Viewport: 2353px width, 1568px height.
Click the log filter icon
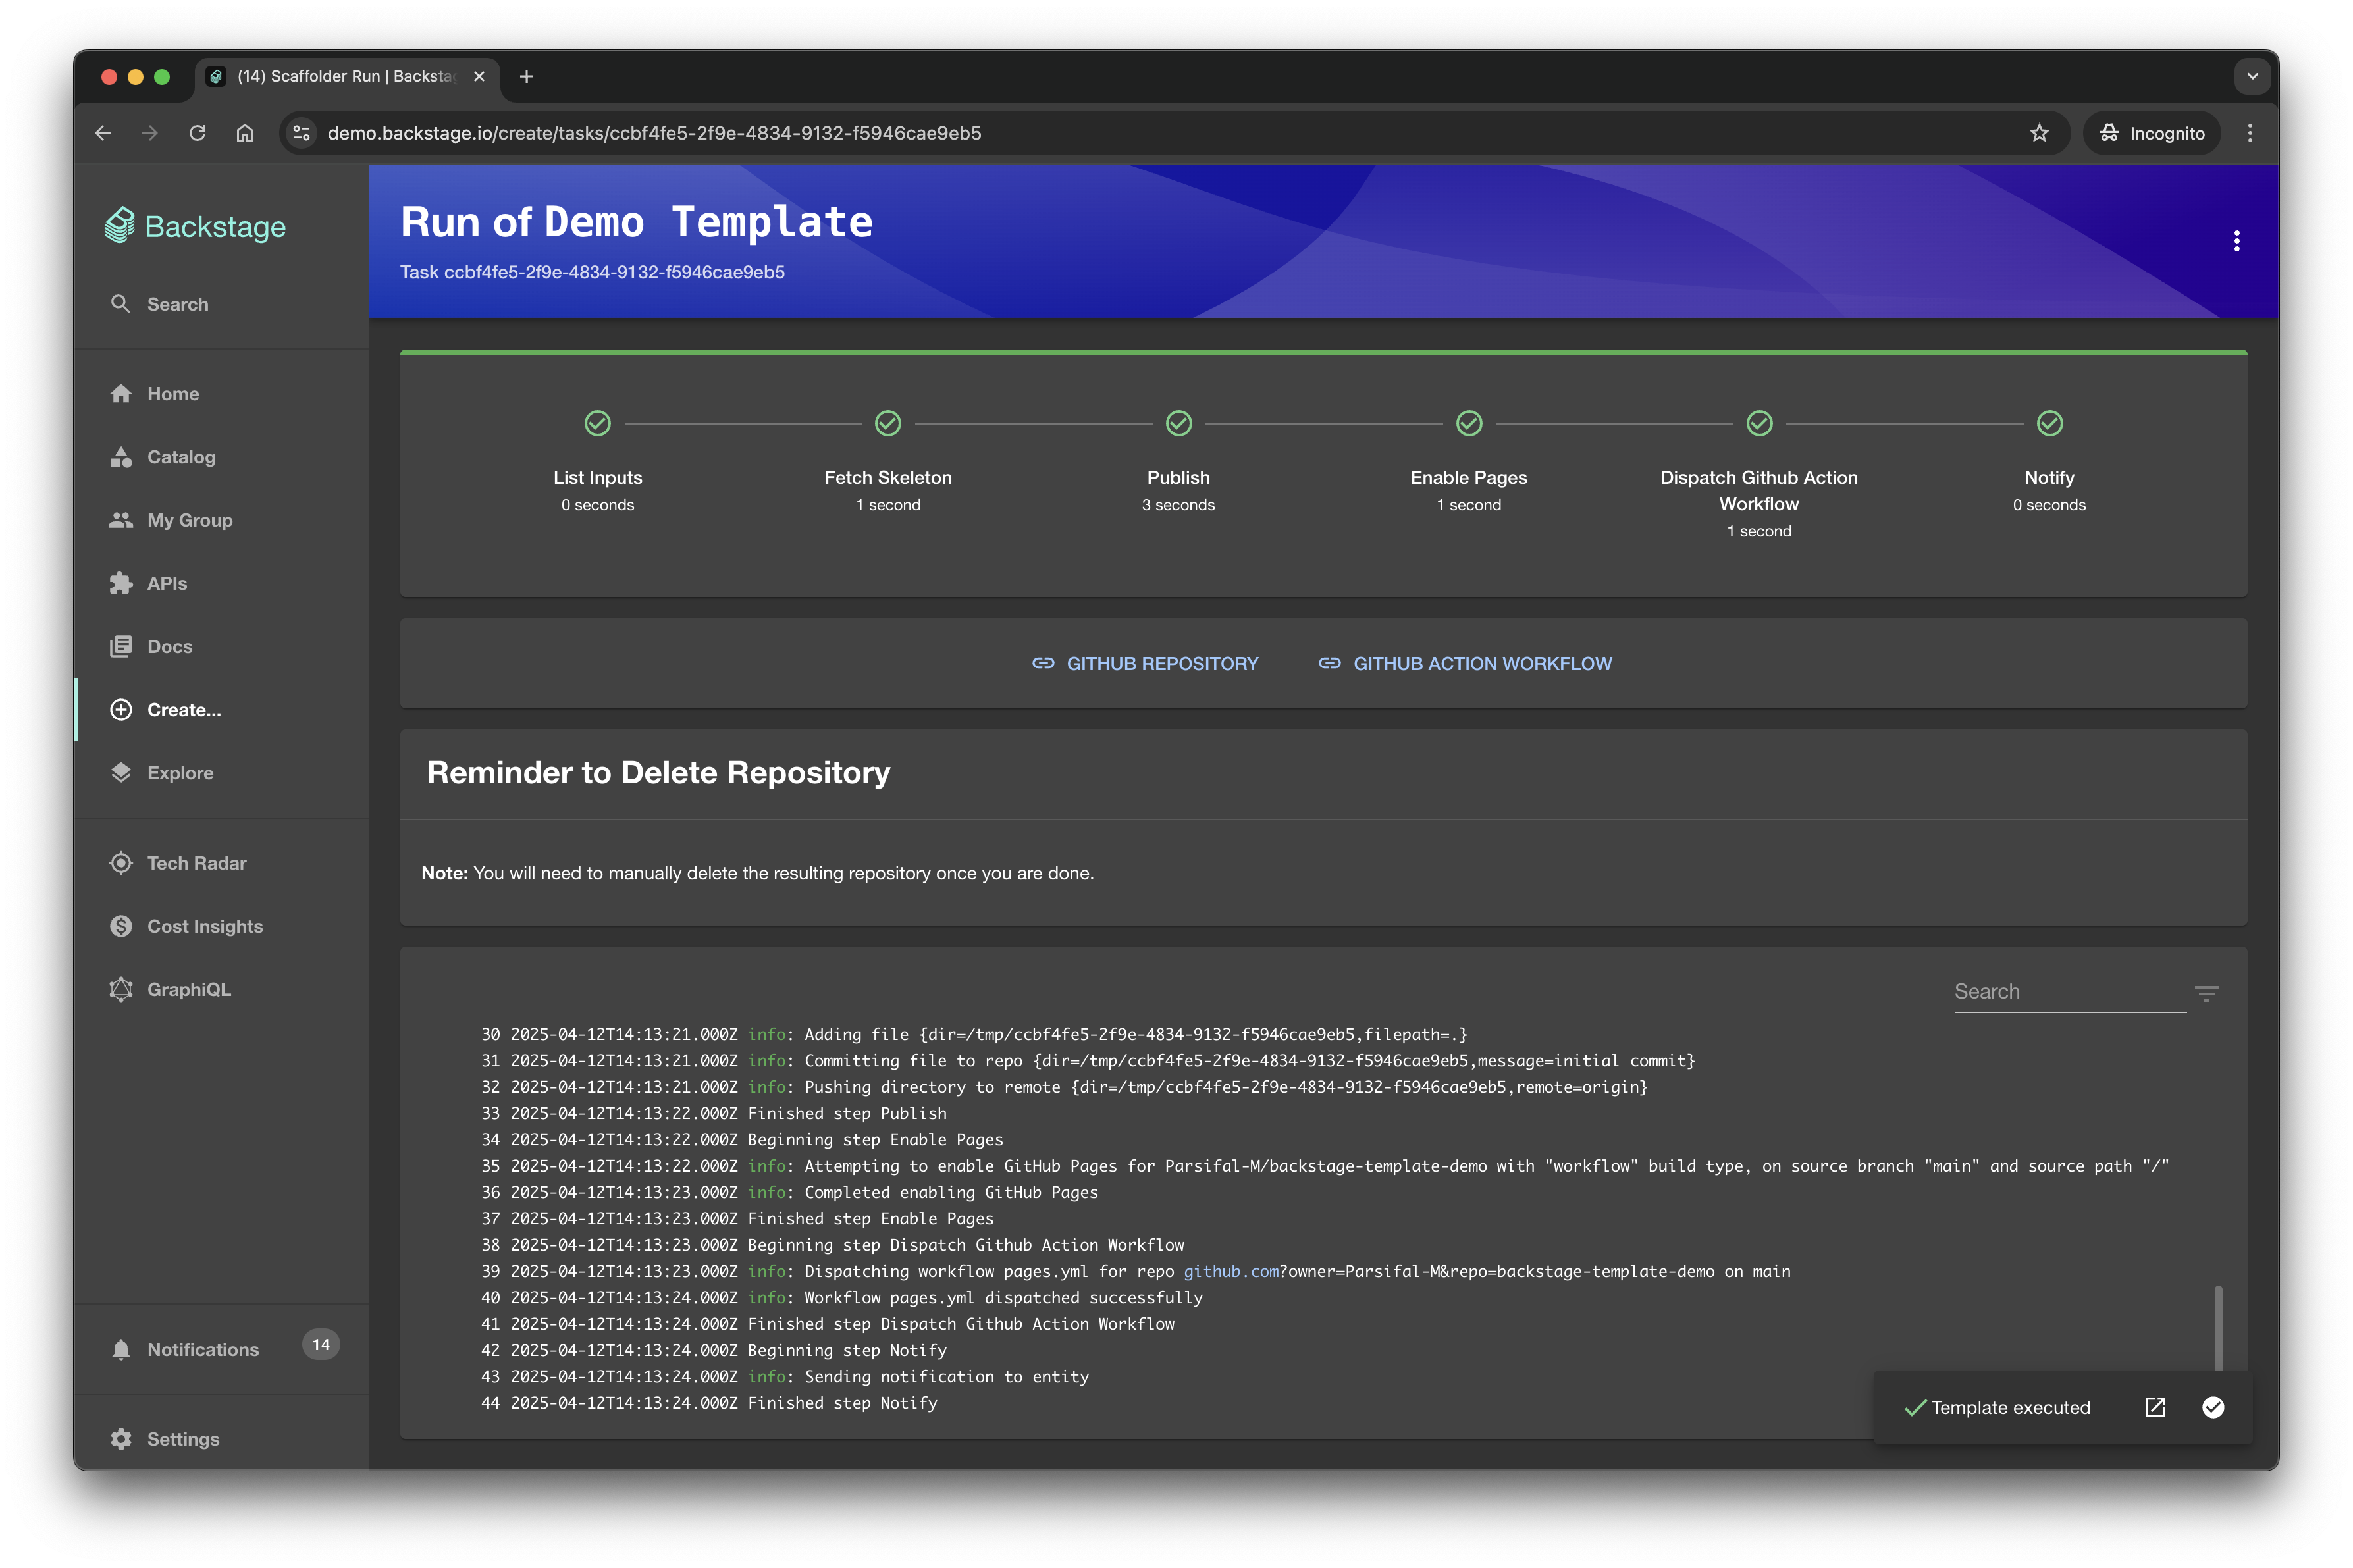coord(2206,993)
